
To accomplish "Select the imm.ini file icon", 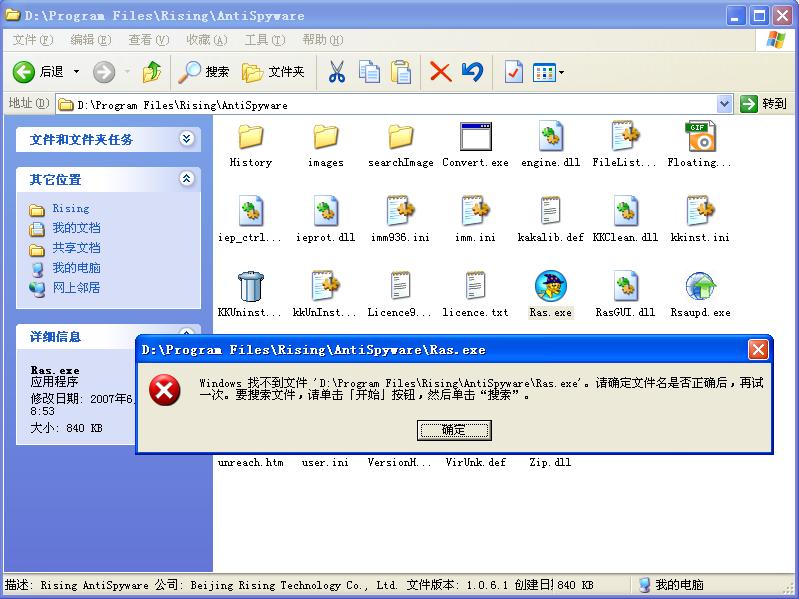I will point(475,211).
